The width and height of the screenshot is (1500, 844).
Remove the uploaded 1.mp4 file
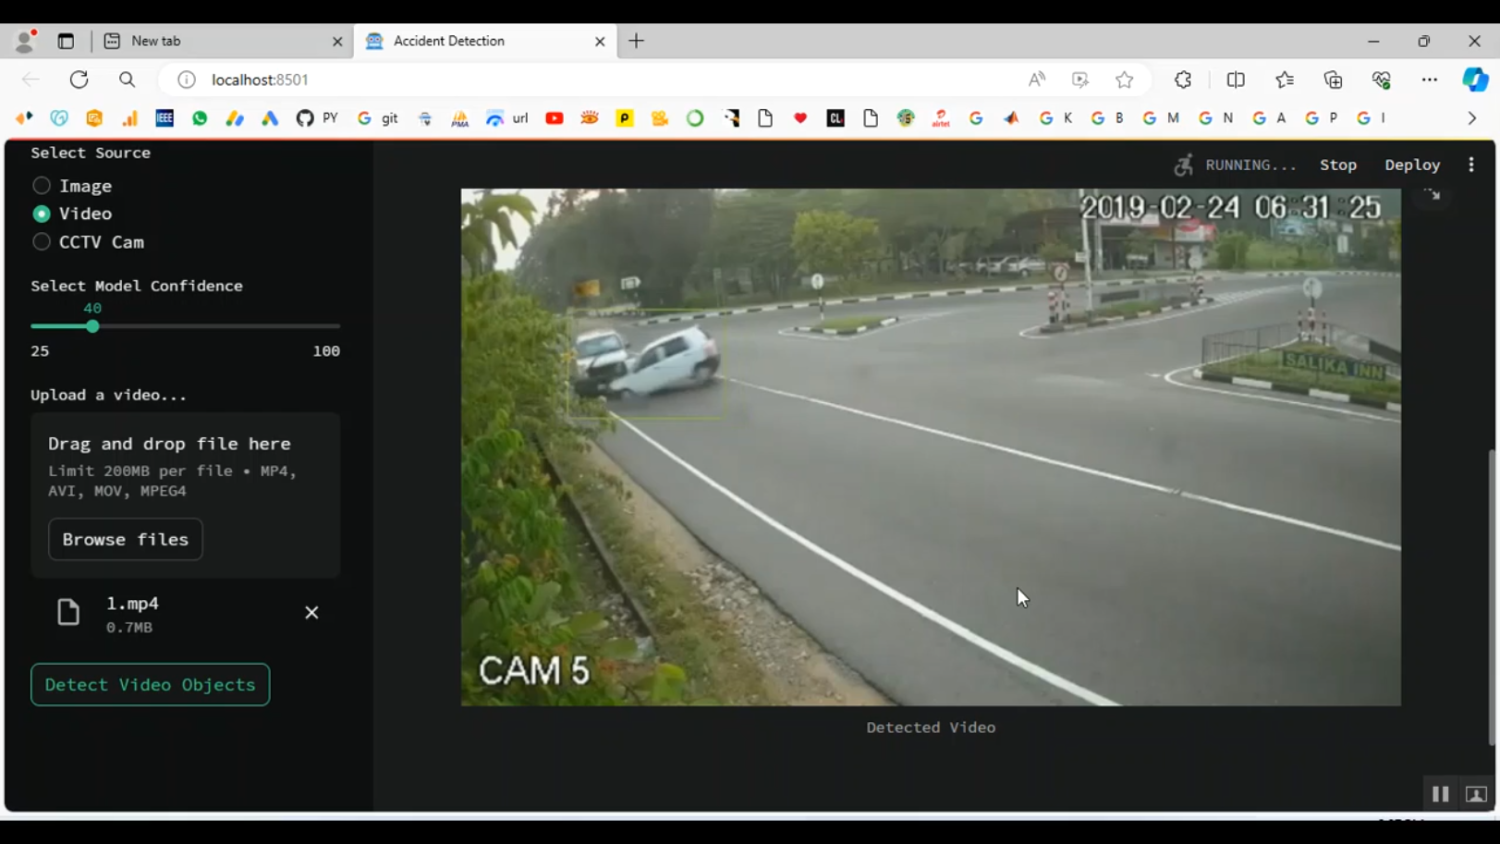pos(312,613)
